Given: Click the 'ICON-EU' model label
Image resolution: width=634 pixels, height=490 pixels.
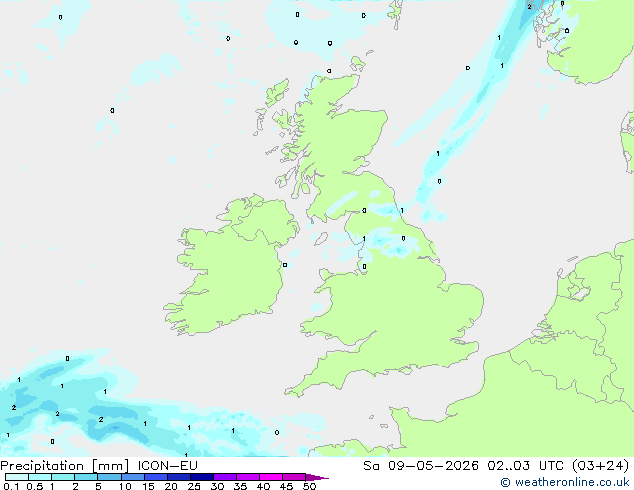Looking at the screenshot, I should 167,466.
